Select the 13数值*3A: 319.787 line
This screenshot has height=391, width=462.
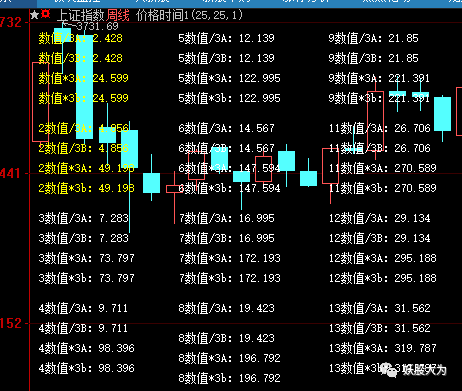(x=383, y=348)
